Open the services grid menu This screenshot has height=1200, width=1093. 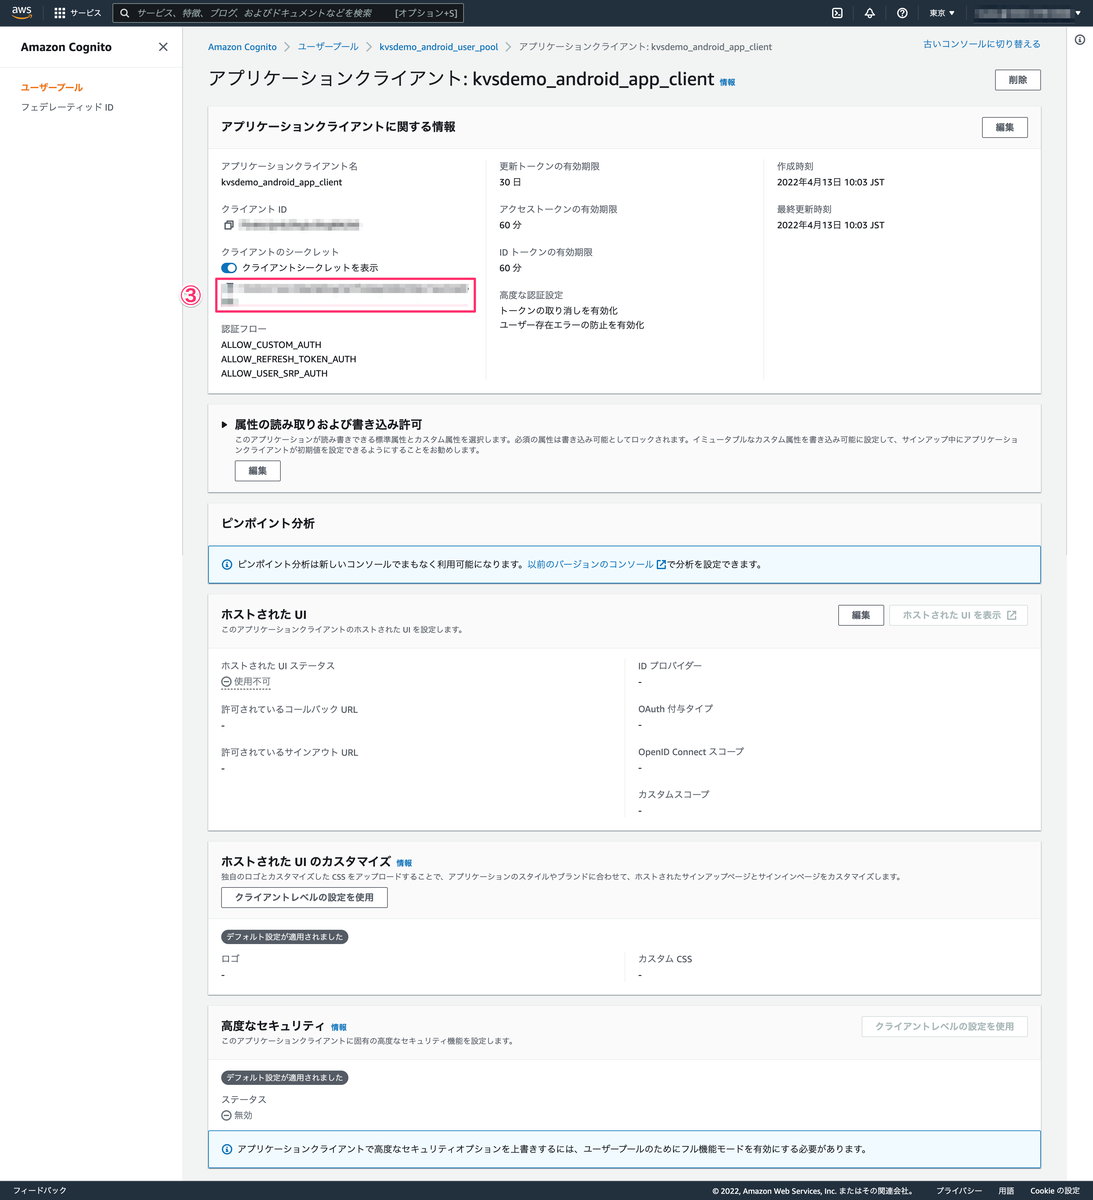pos(60,13)
